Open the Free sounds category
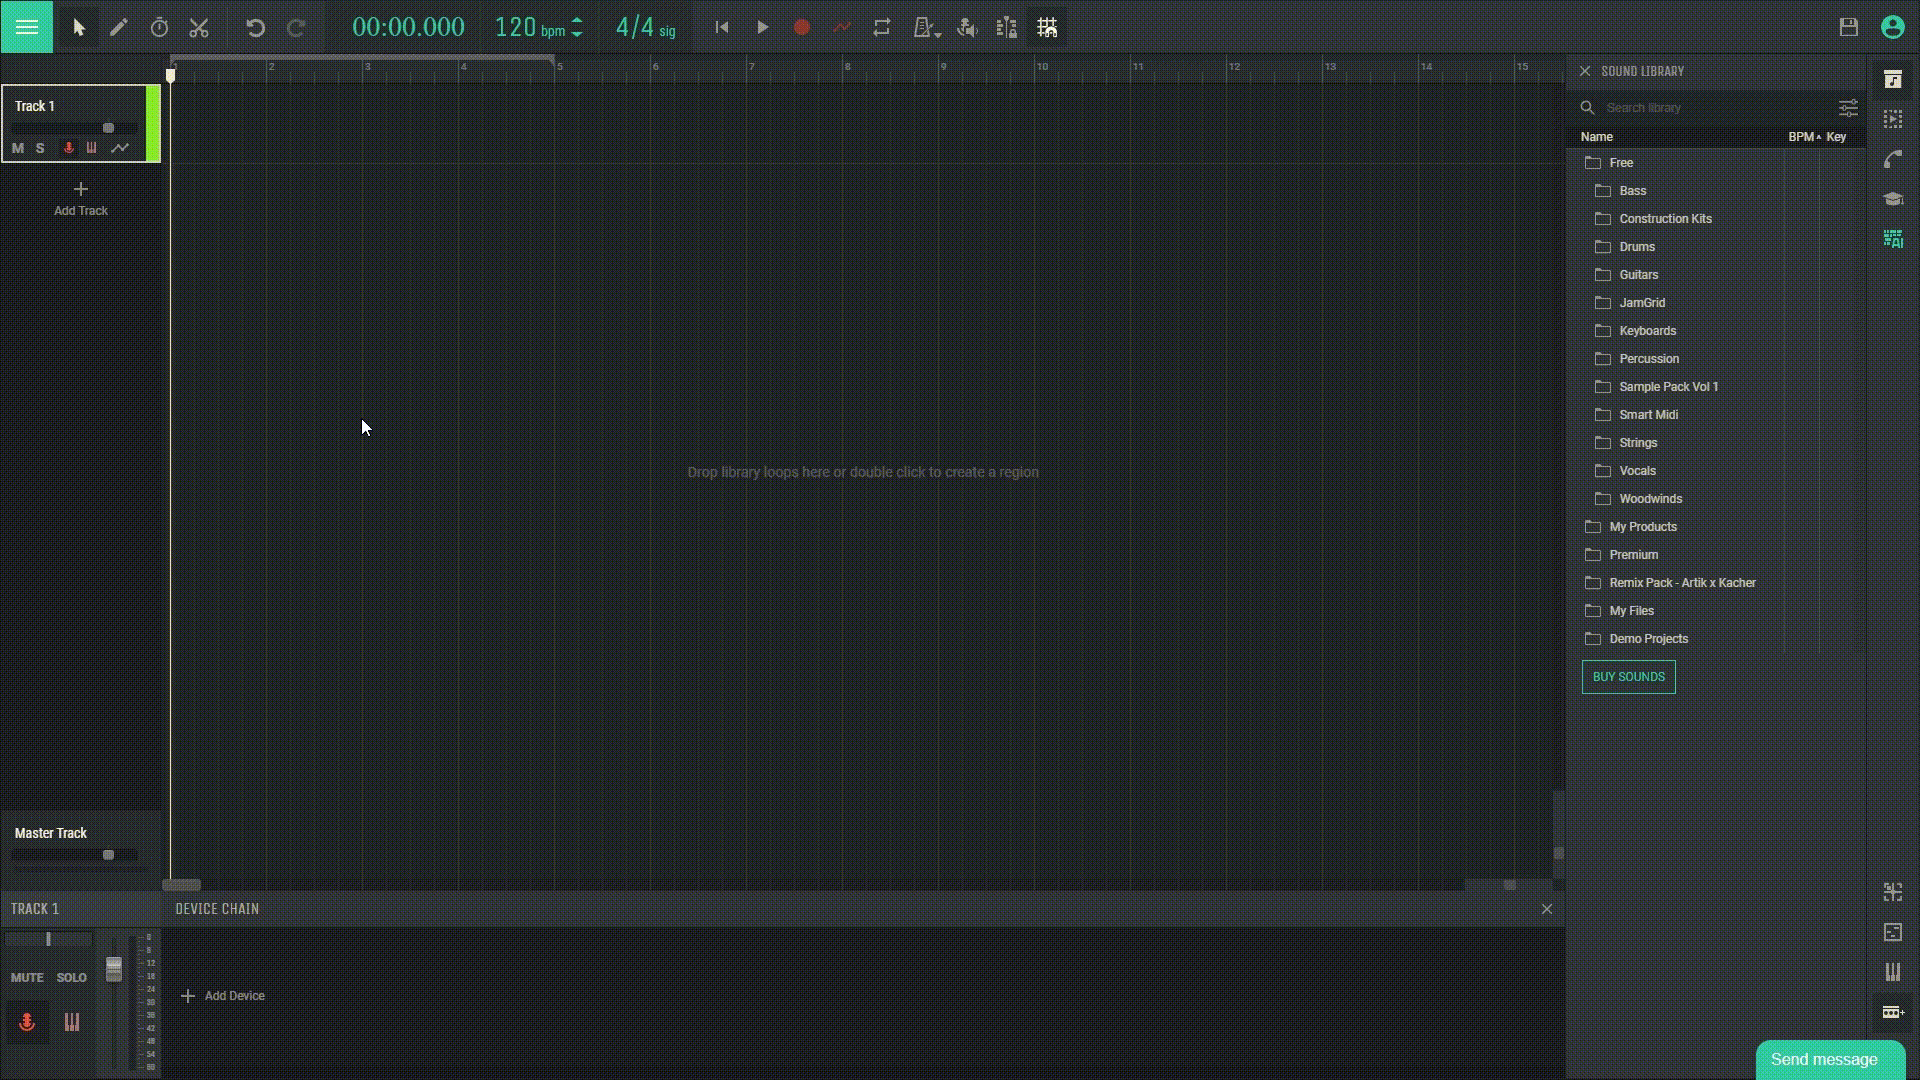This screenshot has width=1920, height=1080. [1621, 161]
